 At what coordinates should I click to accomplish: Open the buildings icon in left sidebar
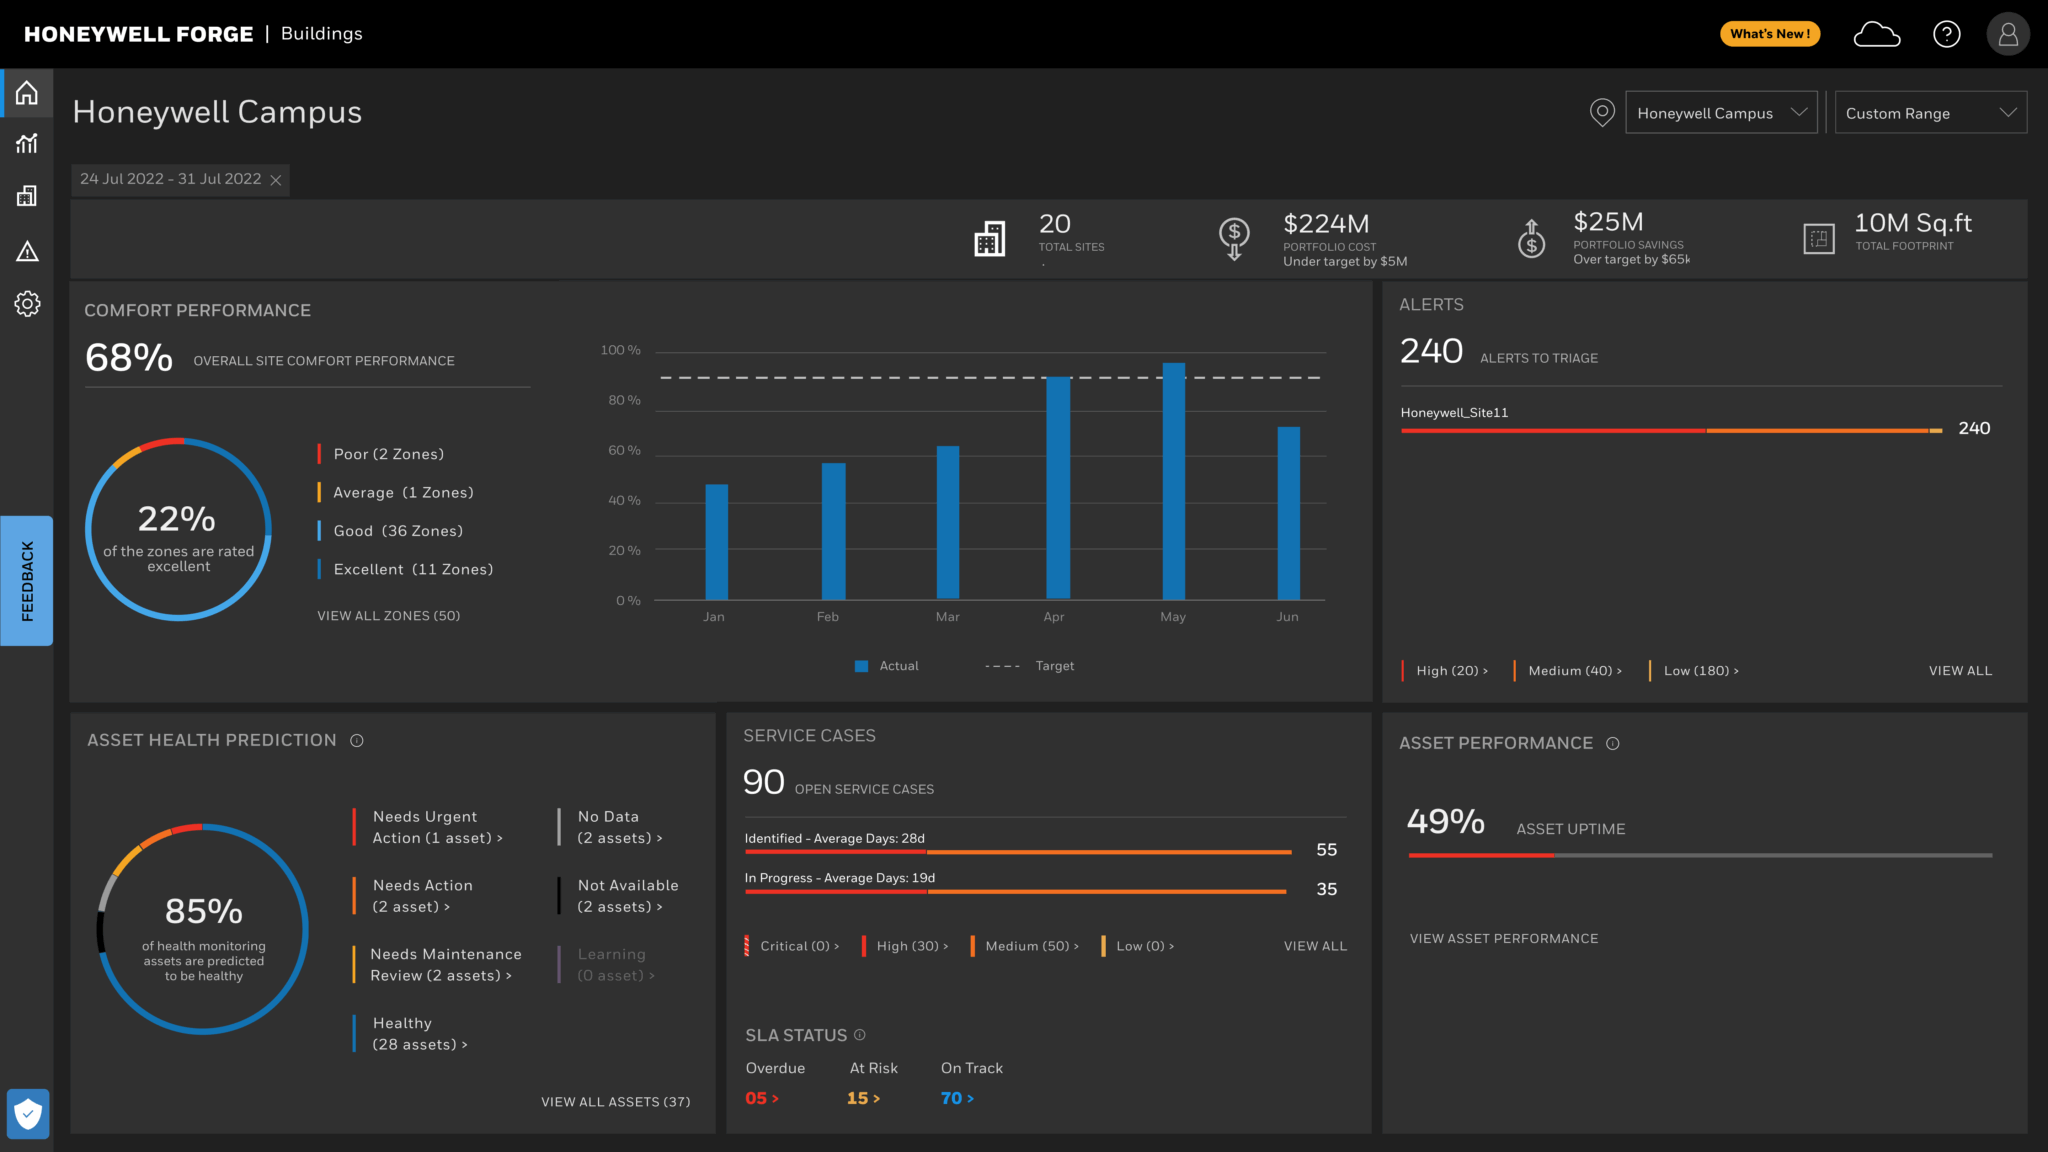click(26, 196)
